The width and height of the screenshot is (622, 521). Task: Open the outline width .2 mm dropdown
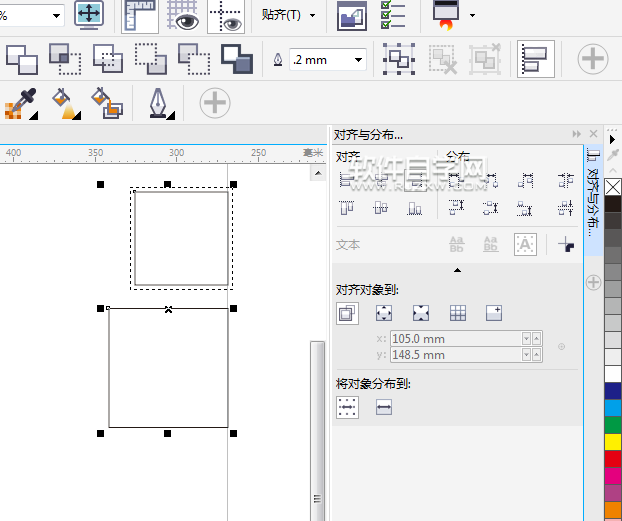coord(358,60)
